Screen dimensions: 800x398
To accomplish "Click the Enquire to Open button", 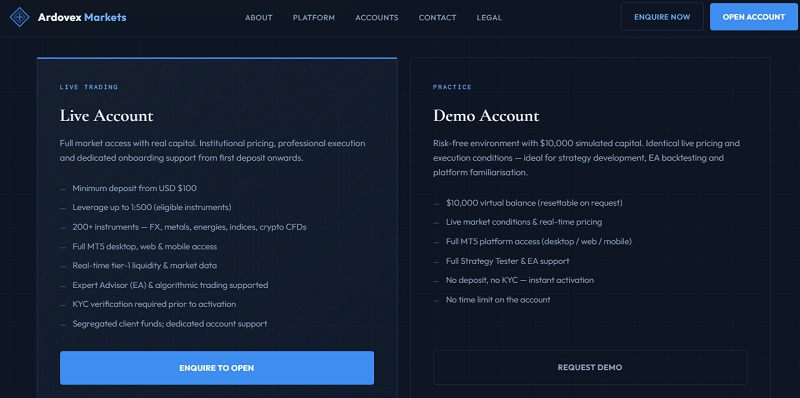I will pyautogui.click(x=217, y=368).
